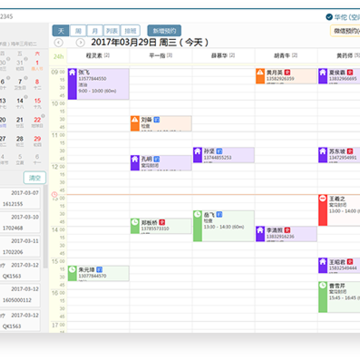Click the red badge next to 王昭君
The image size is (360, 360).
[350, 262]
